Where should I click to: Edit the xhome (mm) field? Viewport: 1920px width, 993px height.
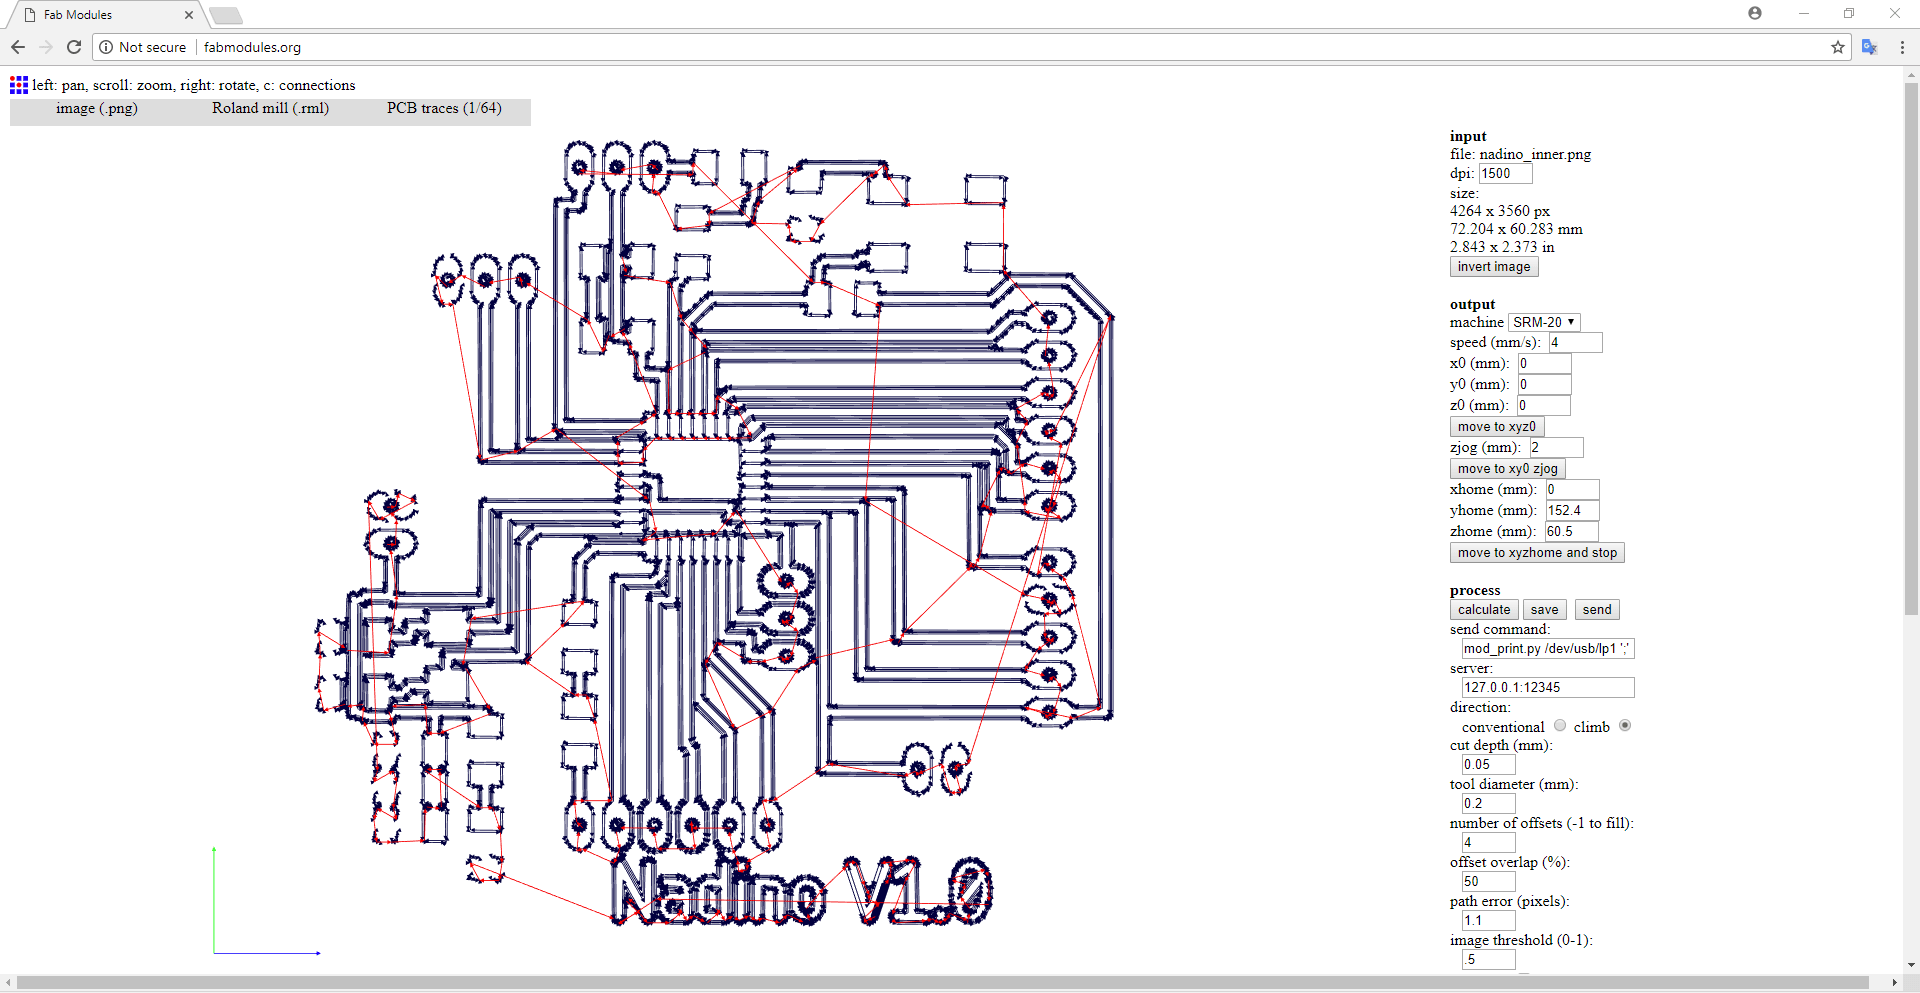[x=1572, y=490]
